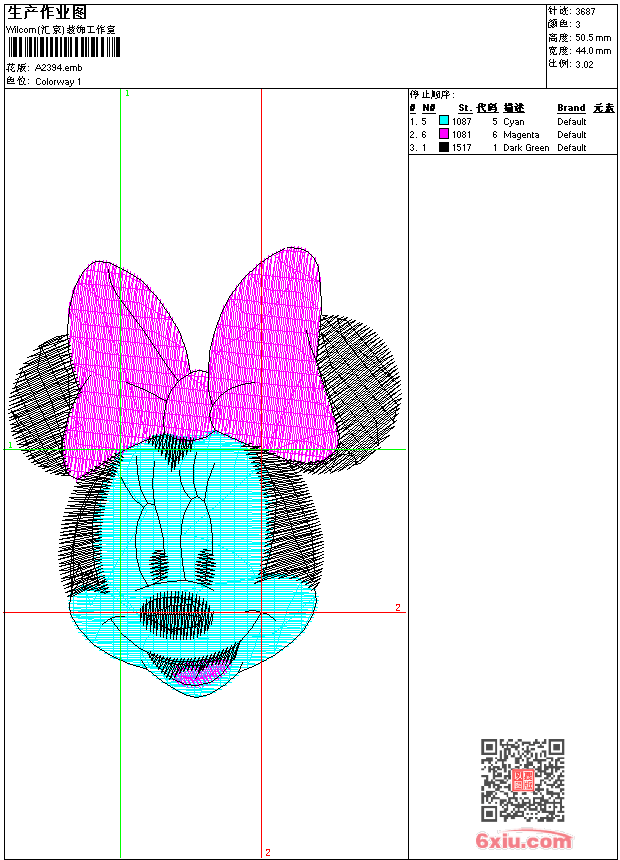Click the 'Colorway 1' text
Screen dimensions: 620x860
click(x=58, y=82)
